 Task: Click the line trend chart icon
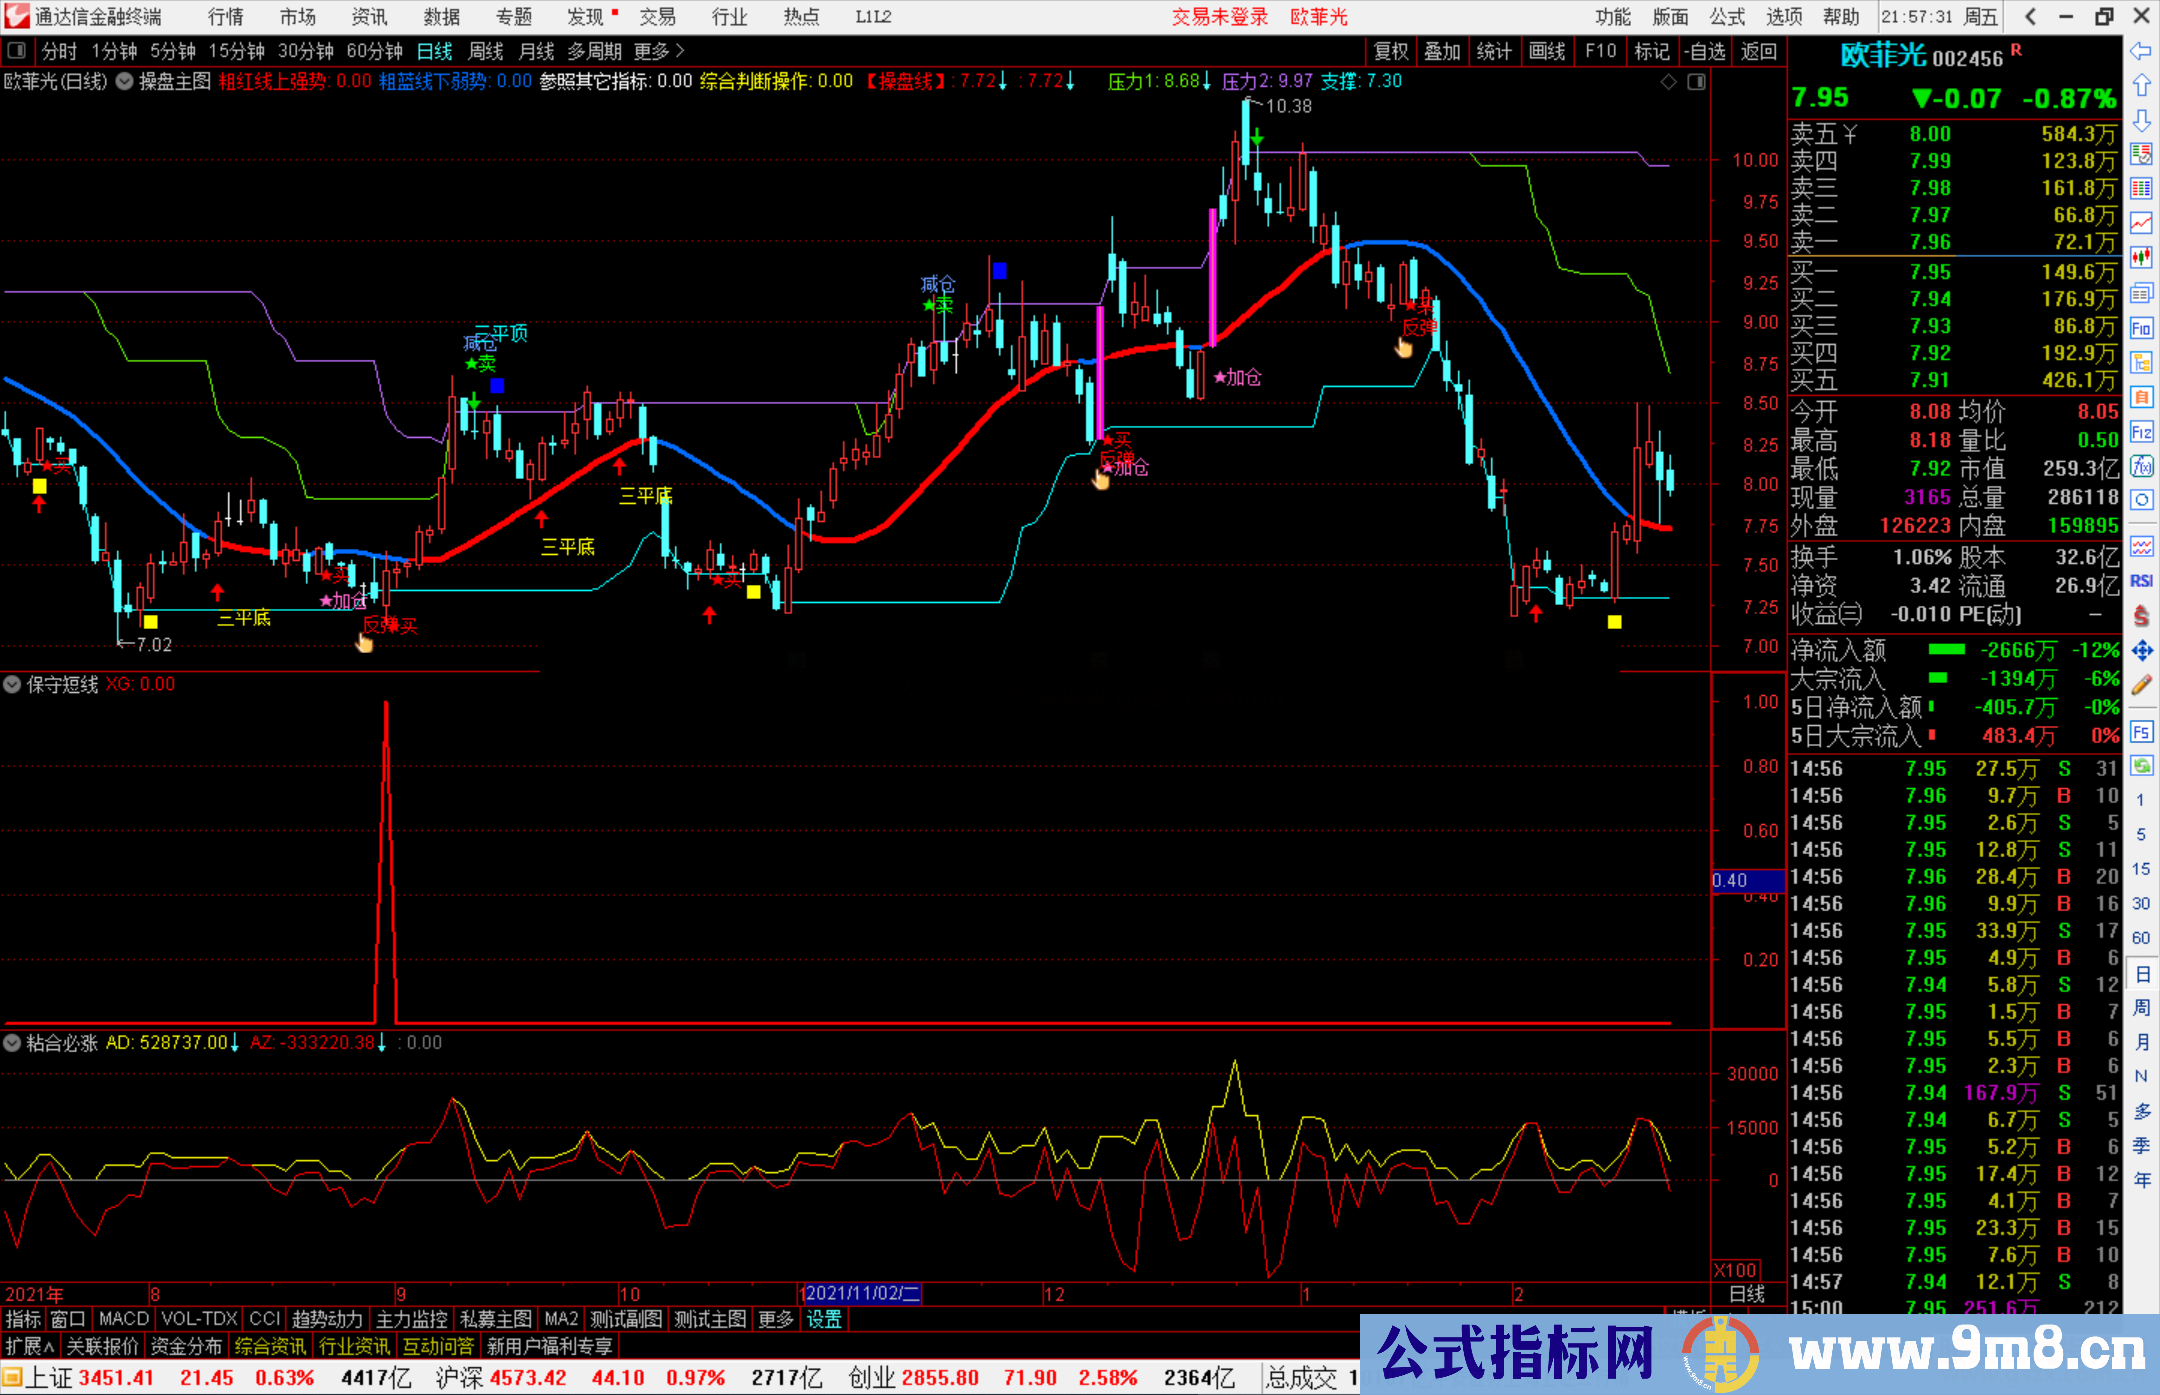click(x=2141, y=222)
